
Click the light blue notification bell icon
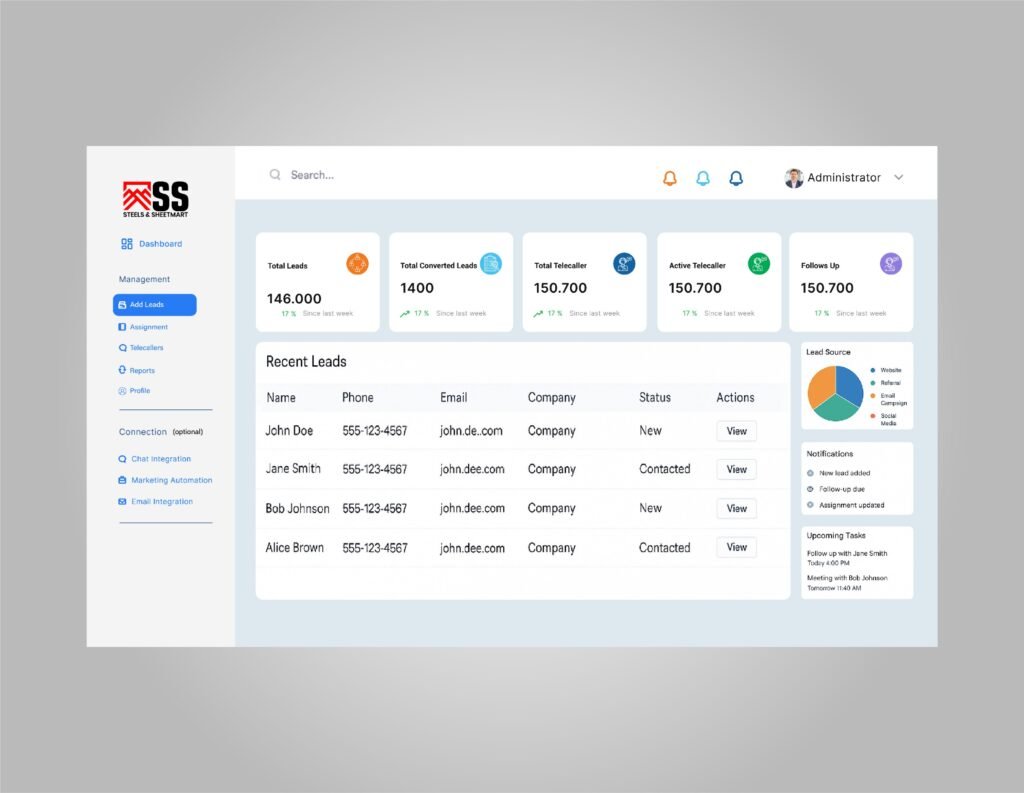[x=703, y=178]
